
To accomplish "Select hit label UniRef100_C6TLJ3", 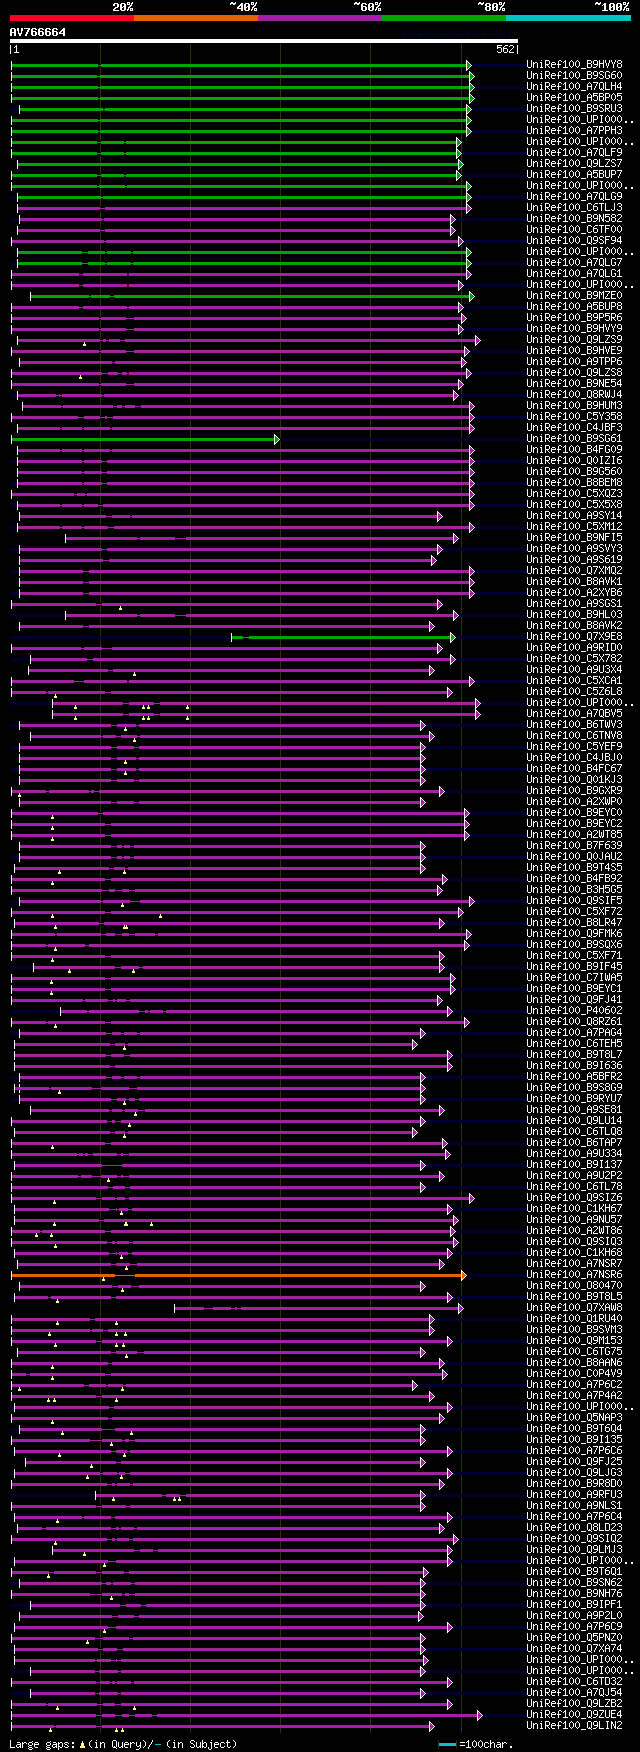I will pyautogui.click(x=574, y=207).
